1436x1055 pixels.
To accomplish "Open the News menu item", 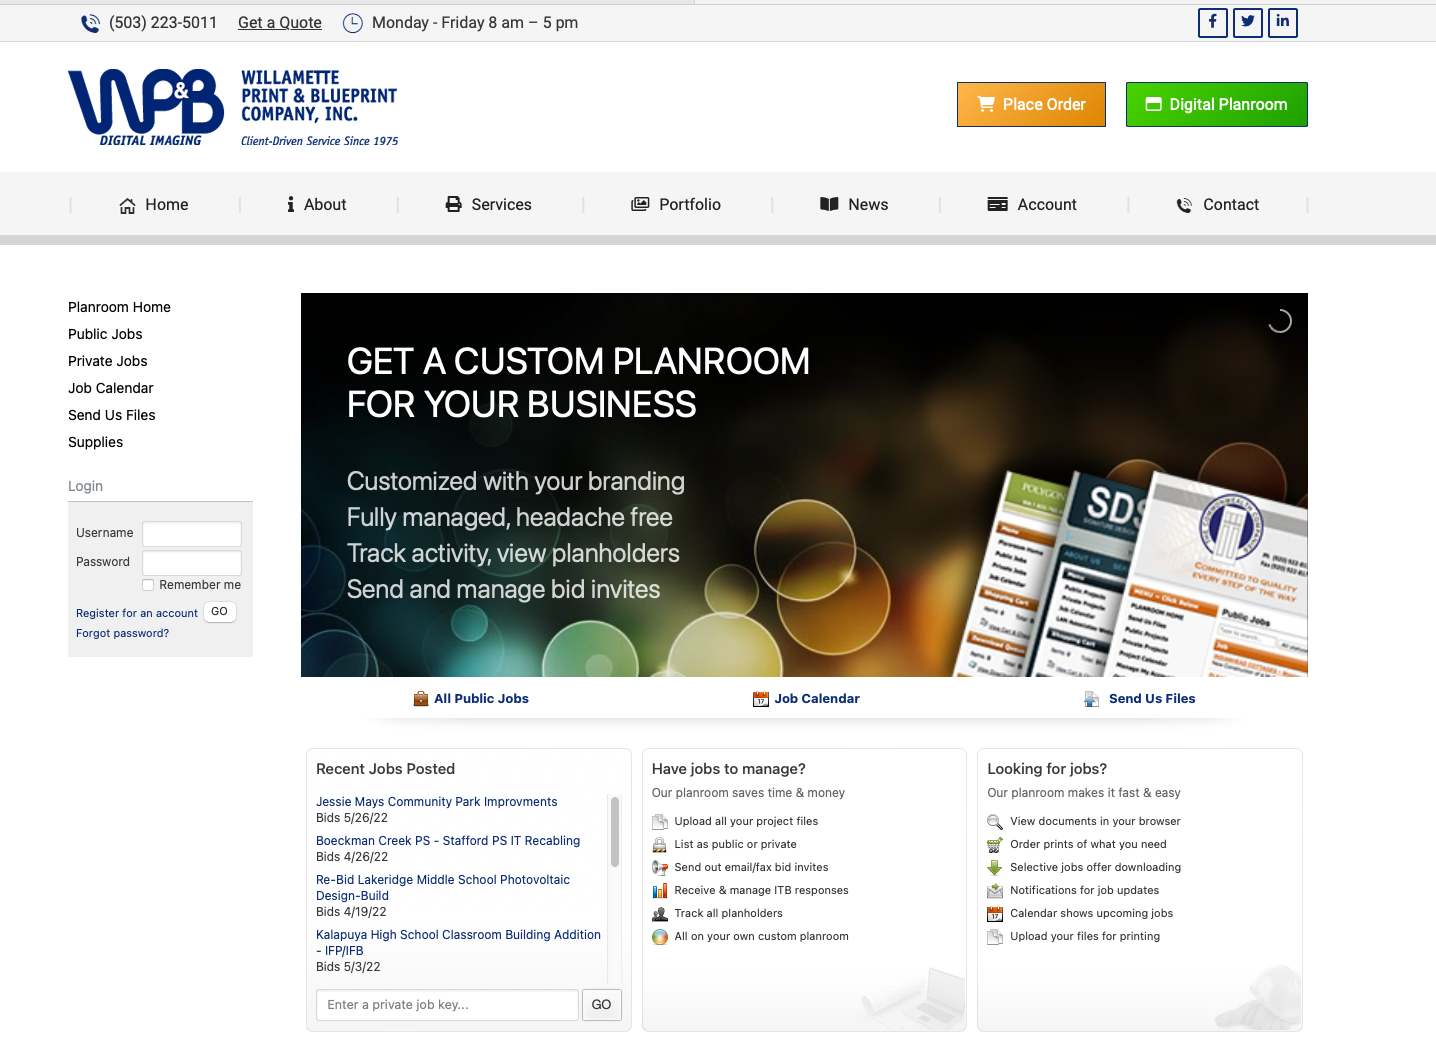I will click(854, 205).
